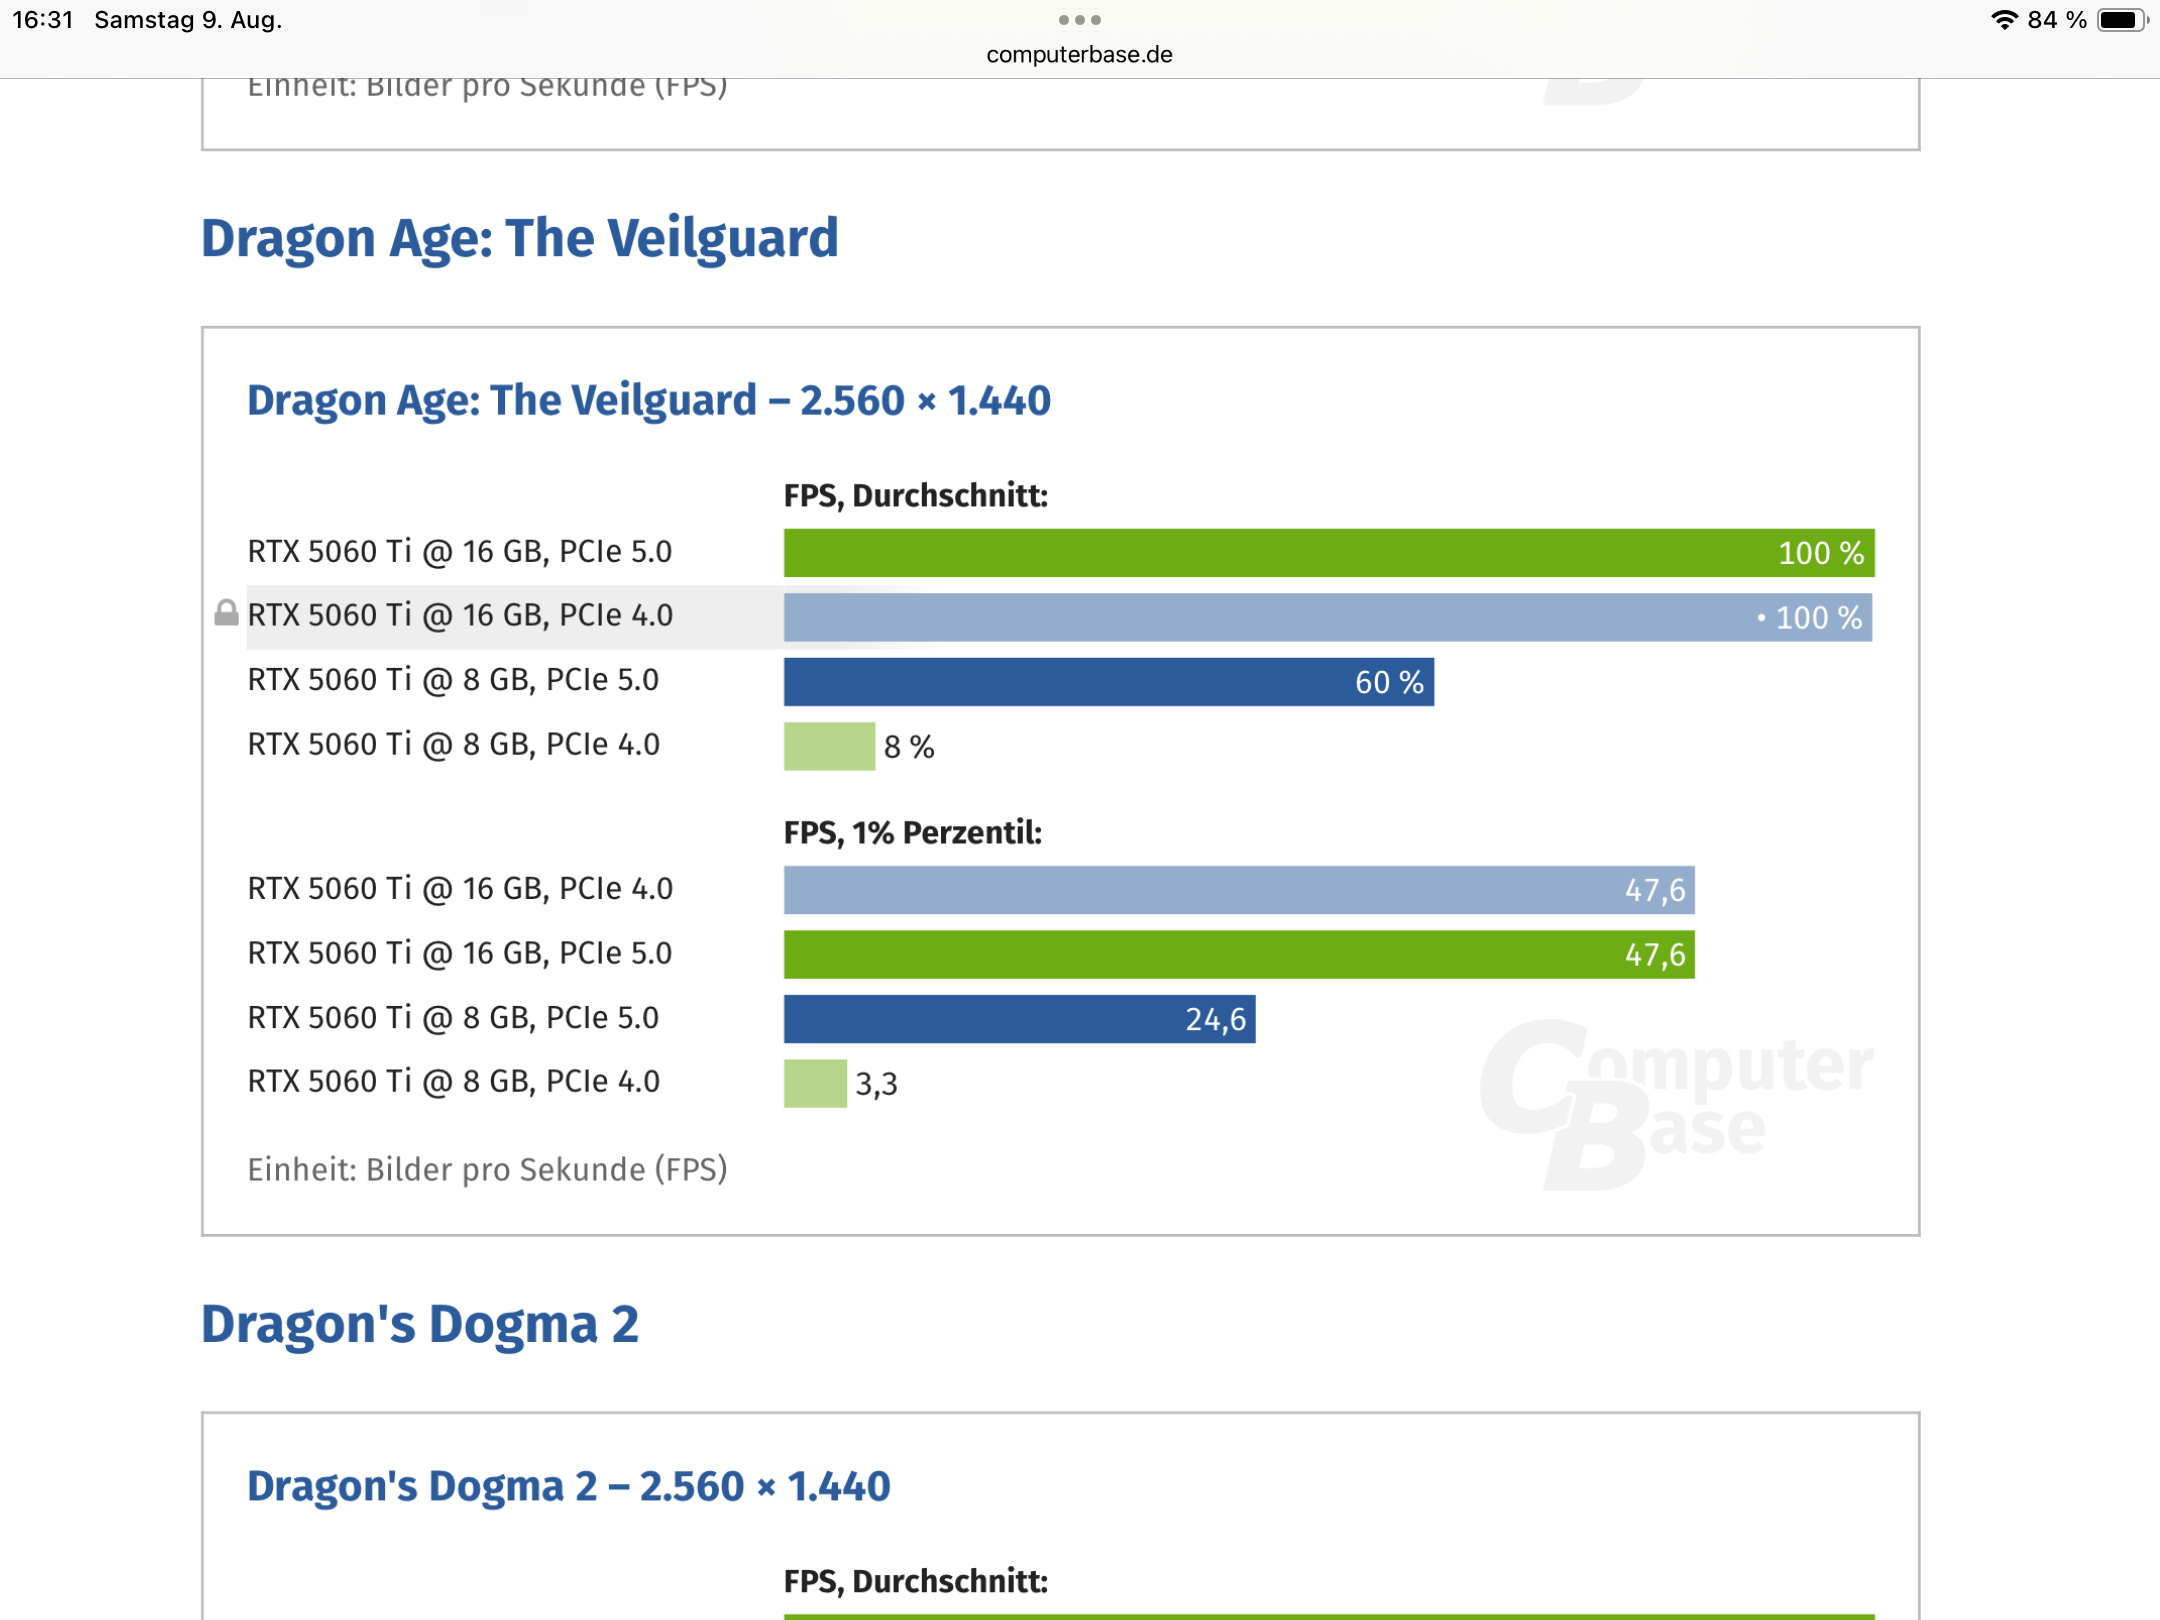Tap the clock time in status bar
This screenshot has height=1620, width=2160.
[43, 20]
